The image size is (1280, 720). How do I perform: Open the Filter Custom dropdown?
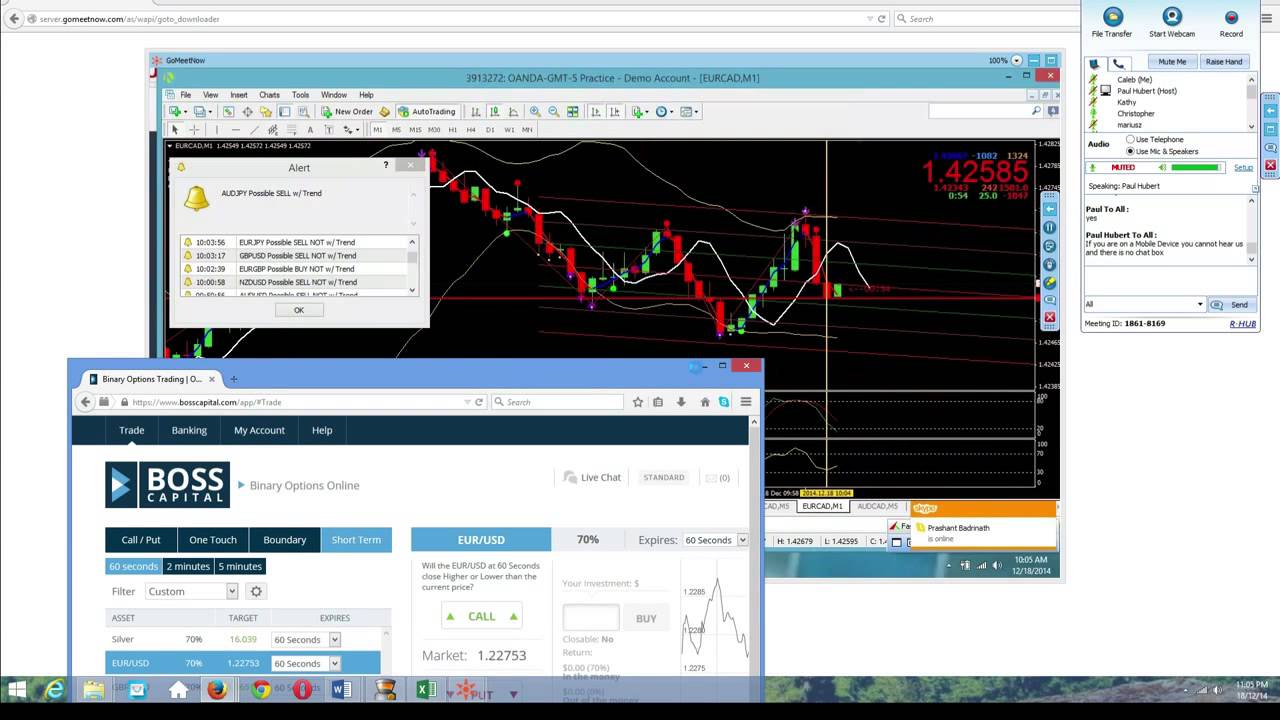[191, 591]
